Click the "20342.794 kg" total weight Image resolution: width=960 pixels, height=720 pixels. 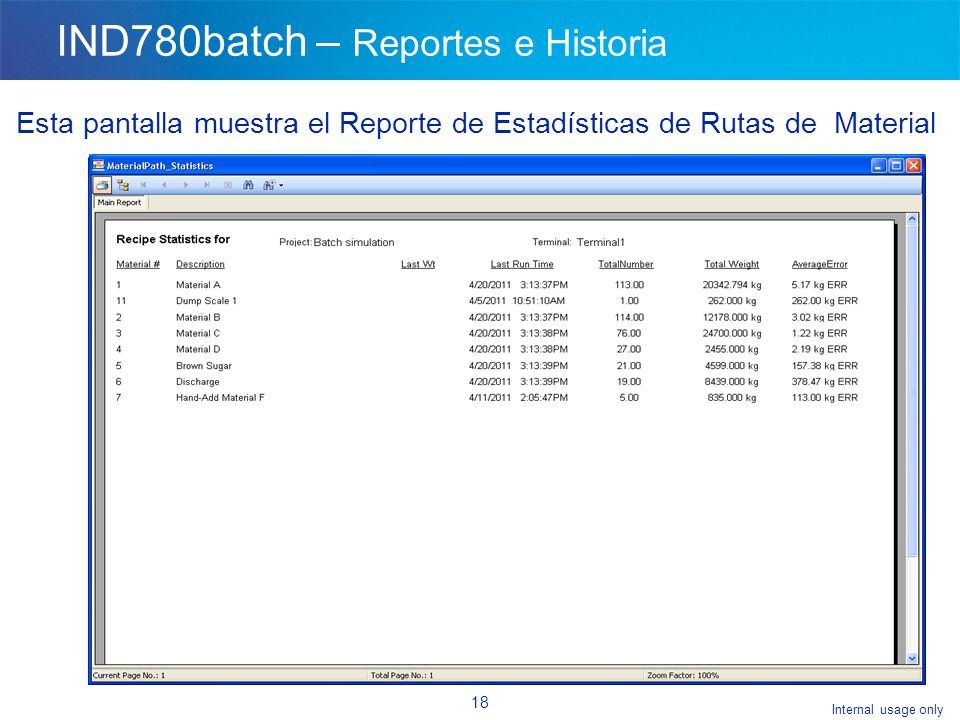click(732, 285)
